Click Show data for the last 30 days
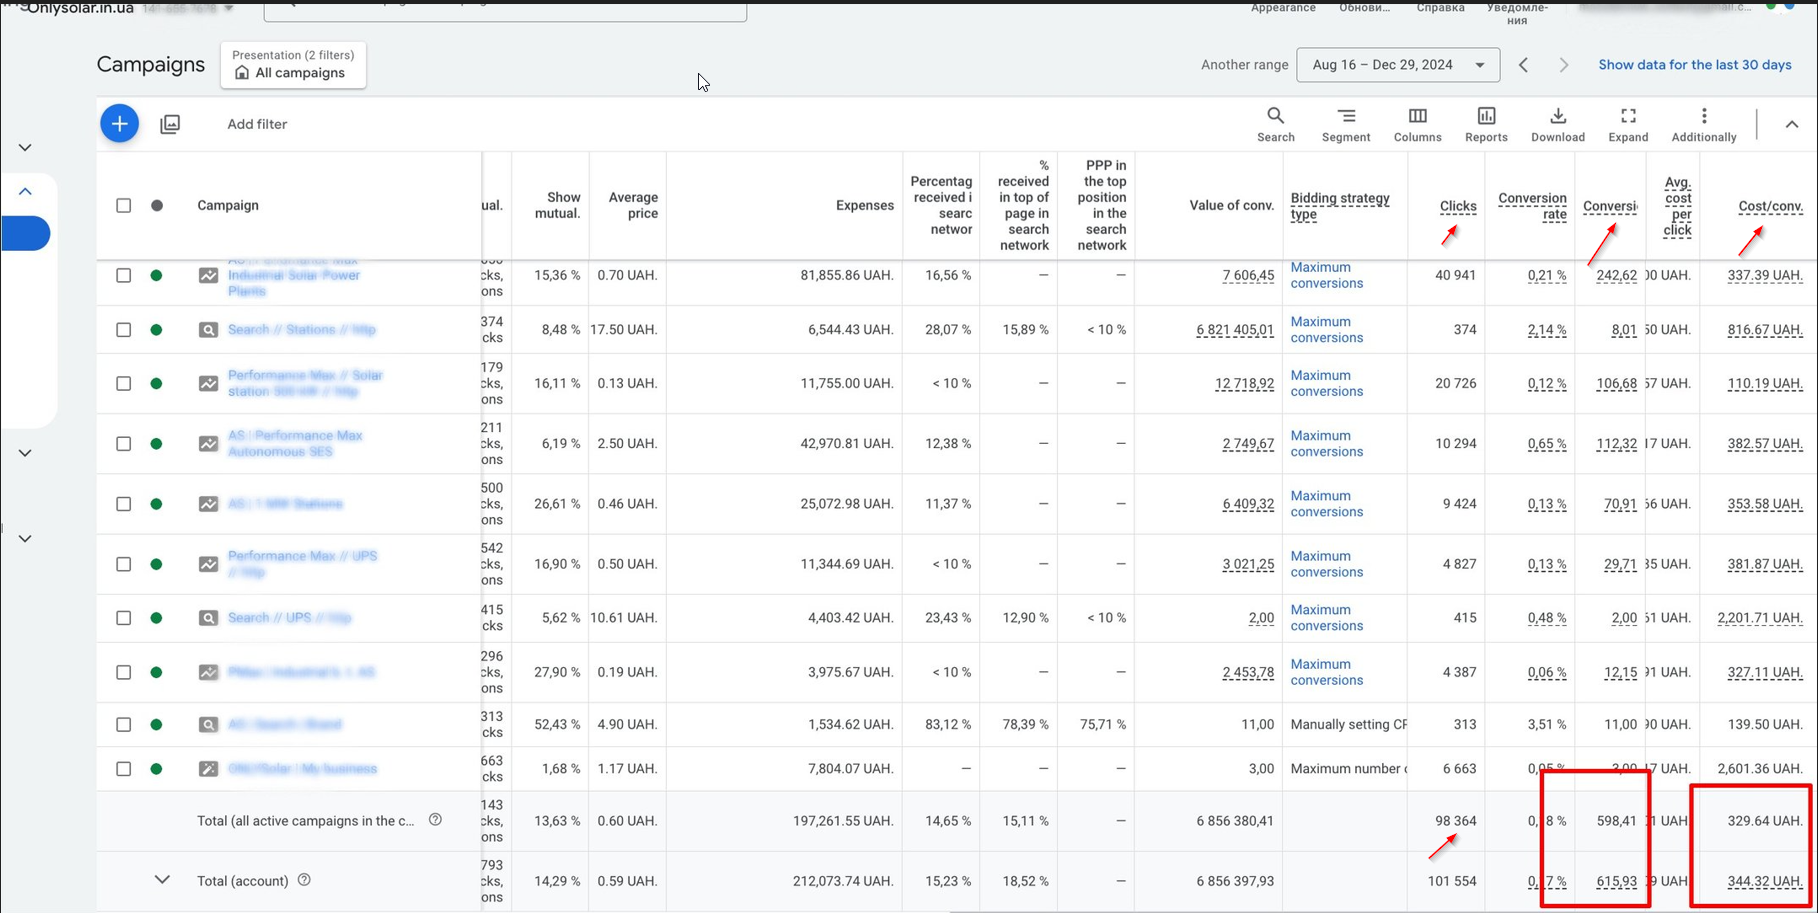The width and height of the screenshot is (1818, 913). pyautogui.click(x=1694, y=65)
